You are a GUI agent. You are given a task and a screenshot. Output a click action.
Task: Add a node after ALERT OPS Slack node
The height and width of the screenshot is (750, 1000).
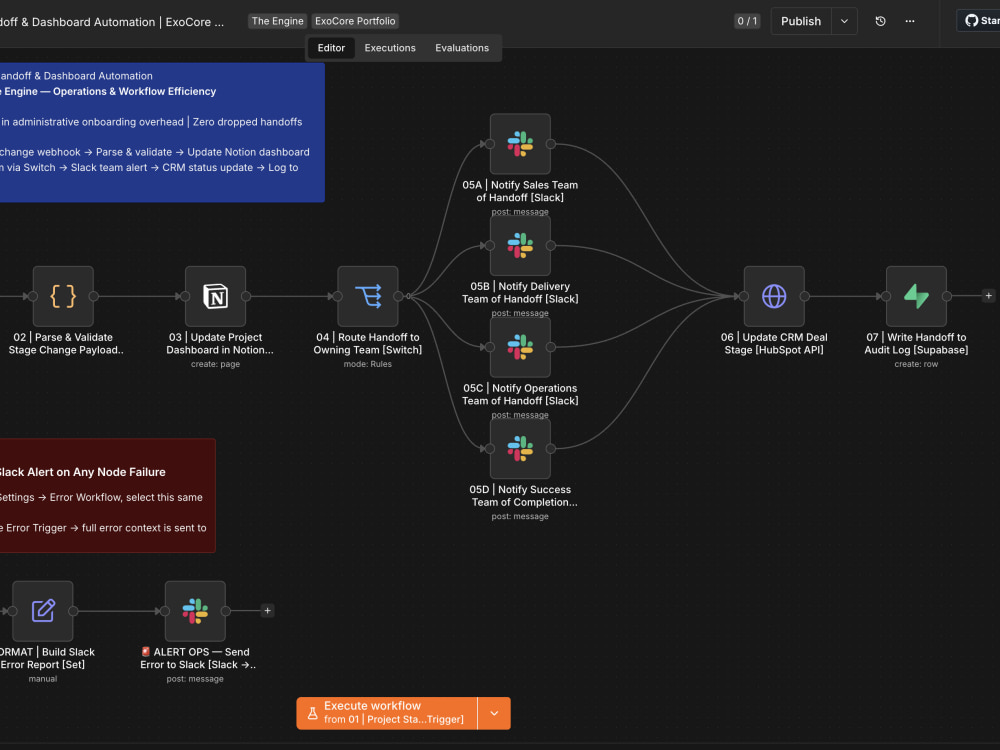(x=268, y=611)
